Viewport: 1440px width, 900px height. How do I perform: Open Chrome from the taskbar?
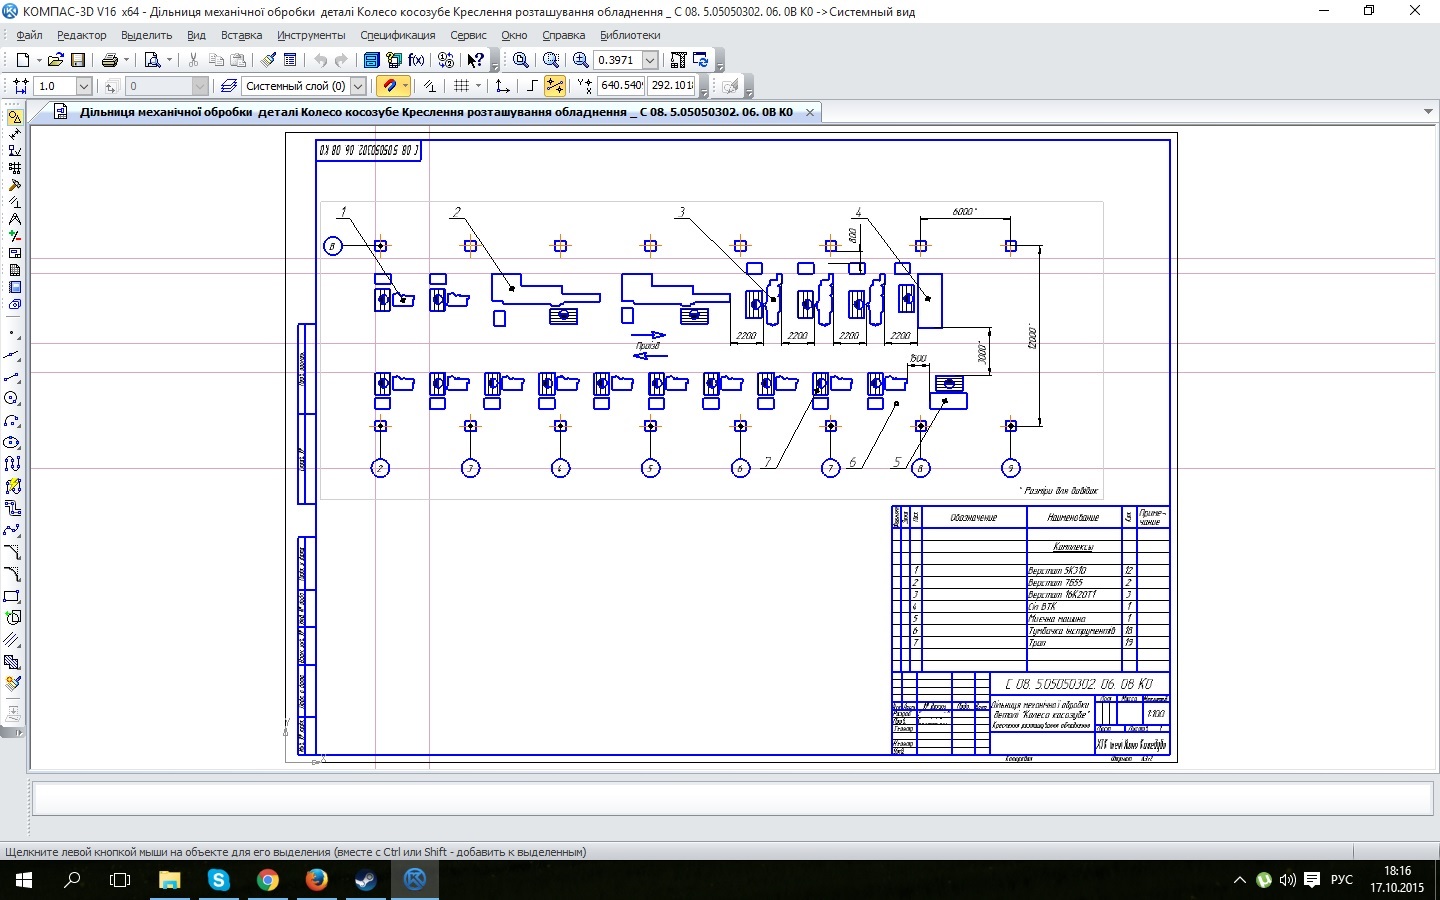point(267,880)
